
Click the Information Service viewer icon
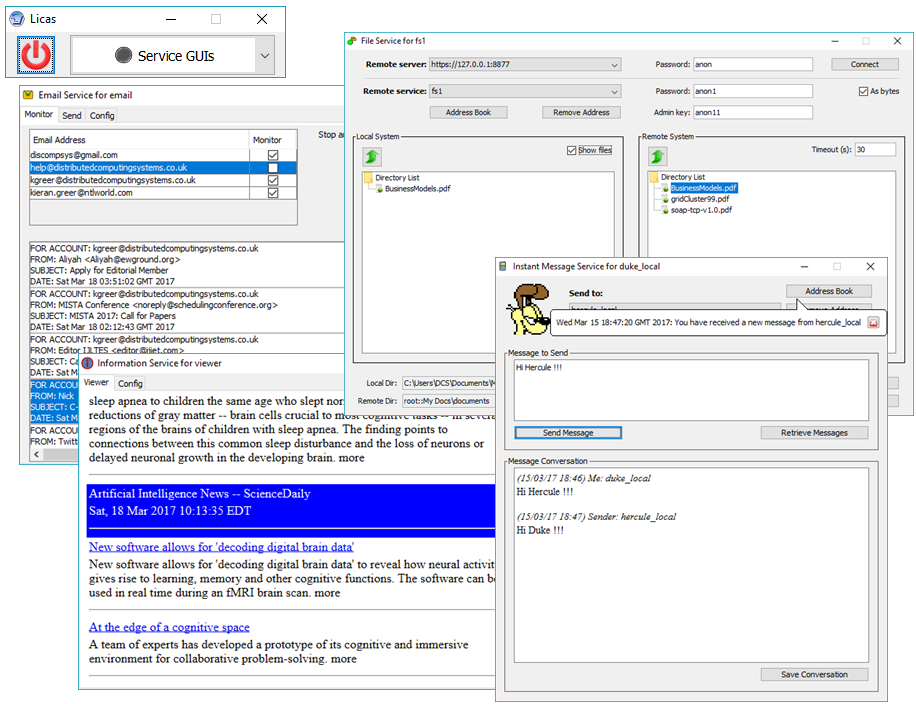(x=86, y=361)
